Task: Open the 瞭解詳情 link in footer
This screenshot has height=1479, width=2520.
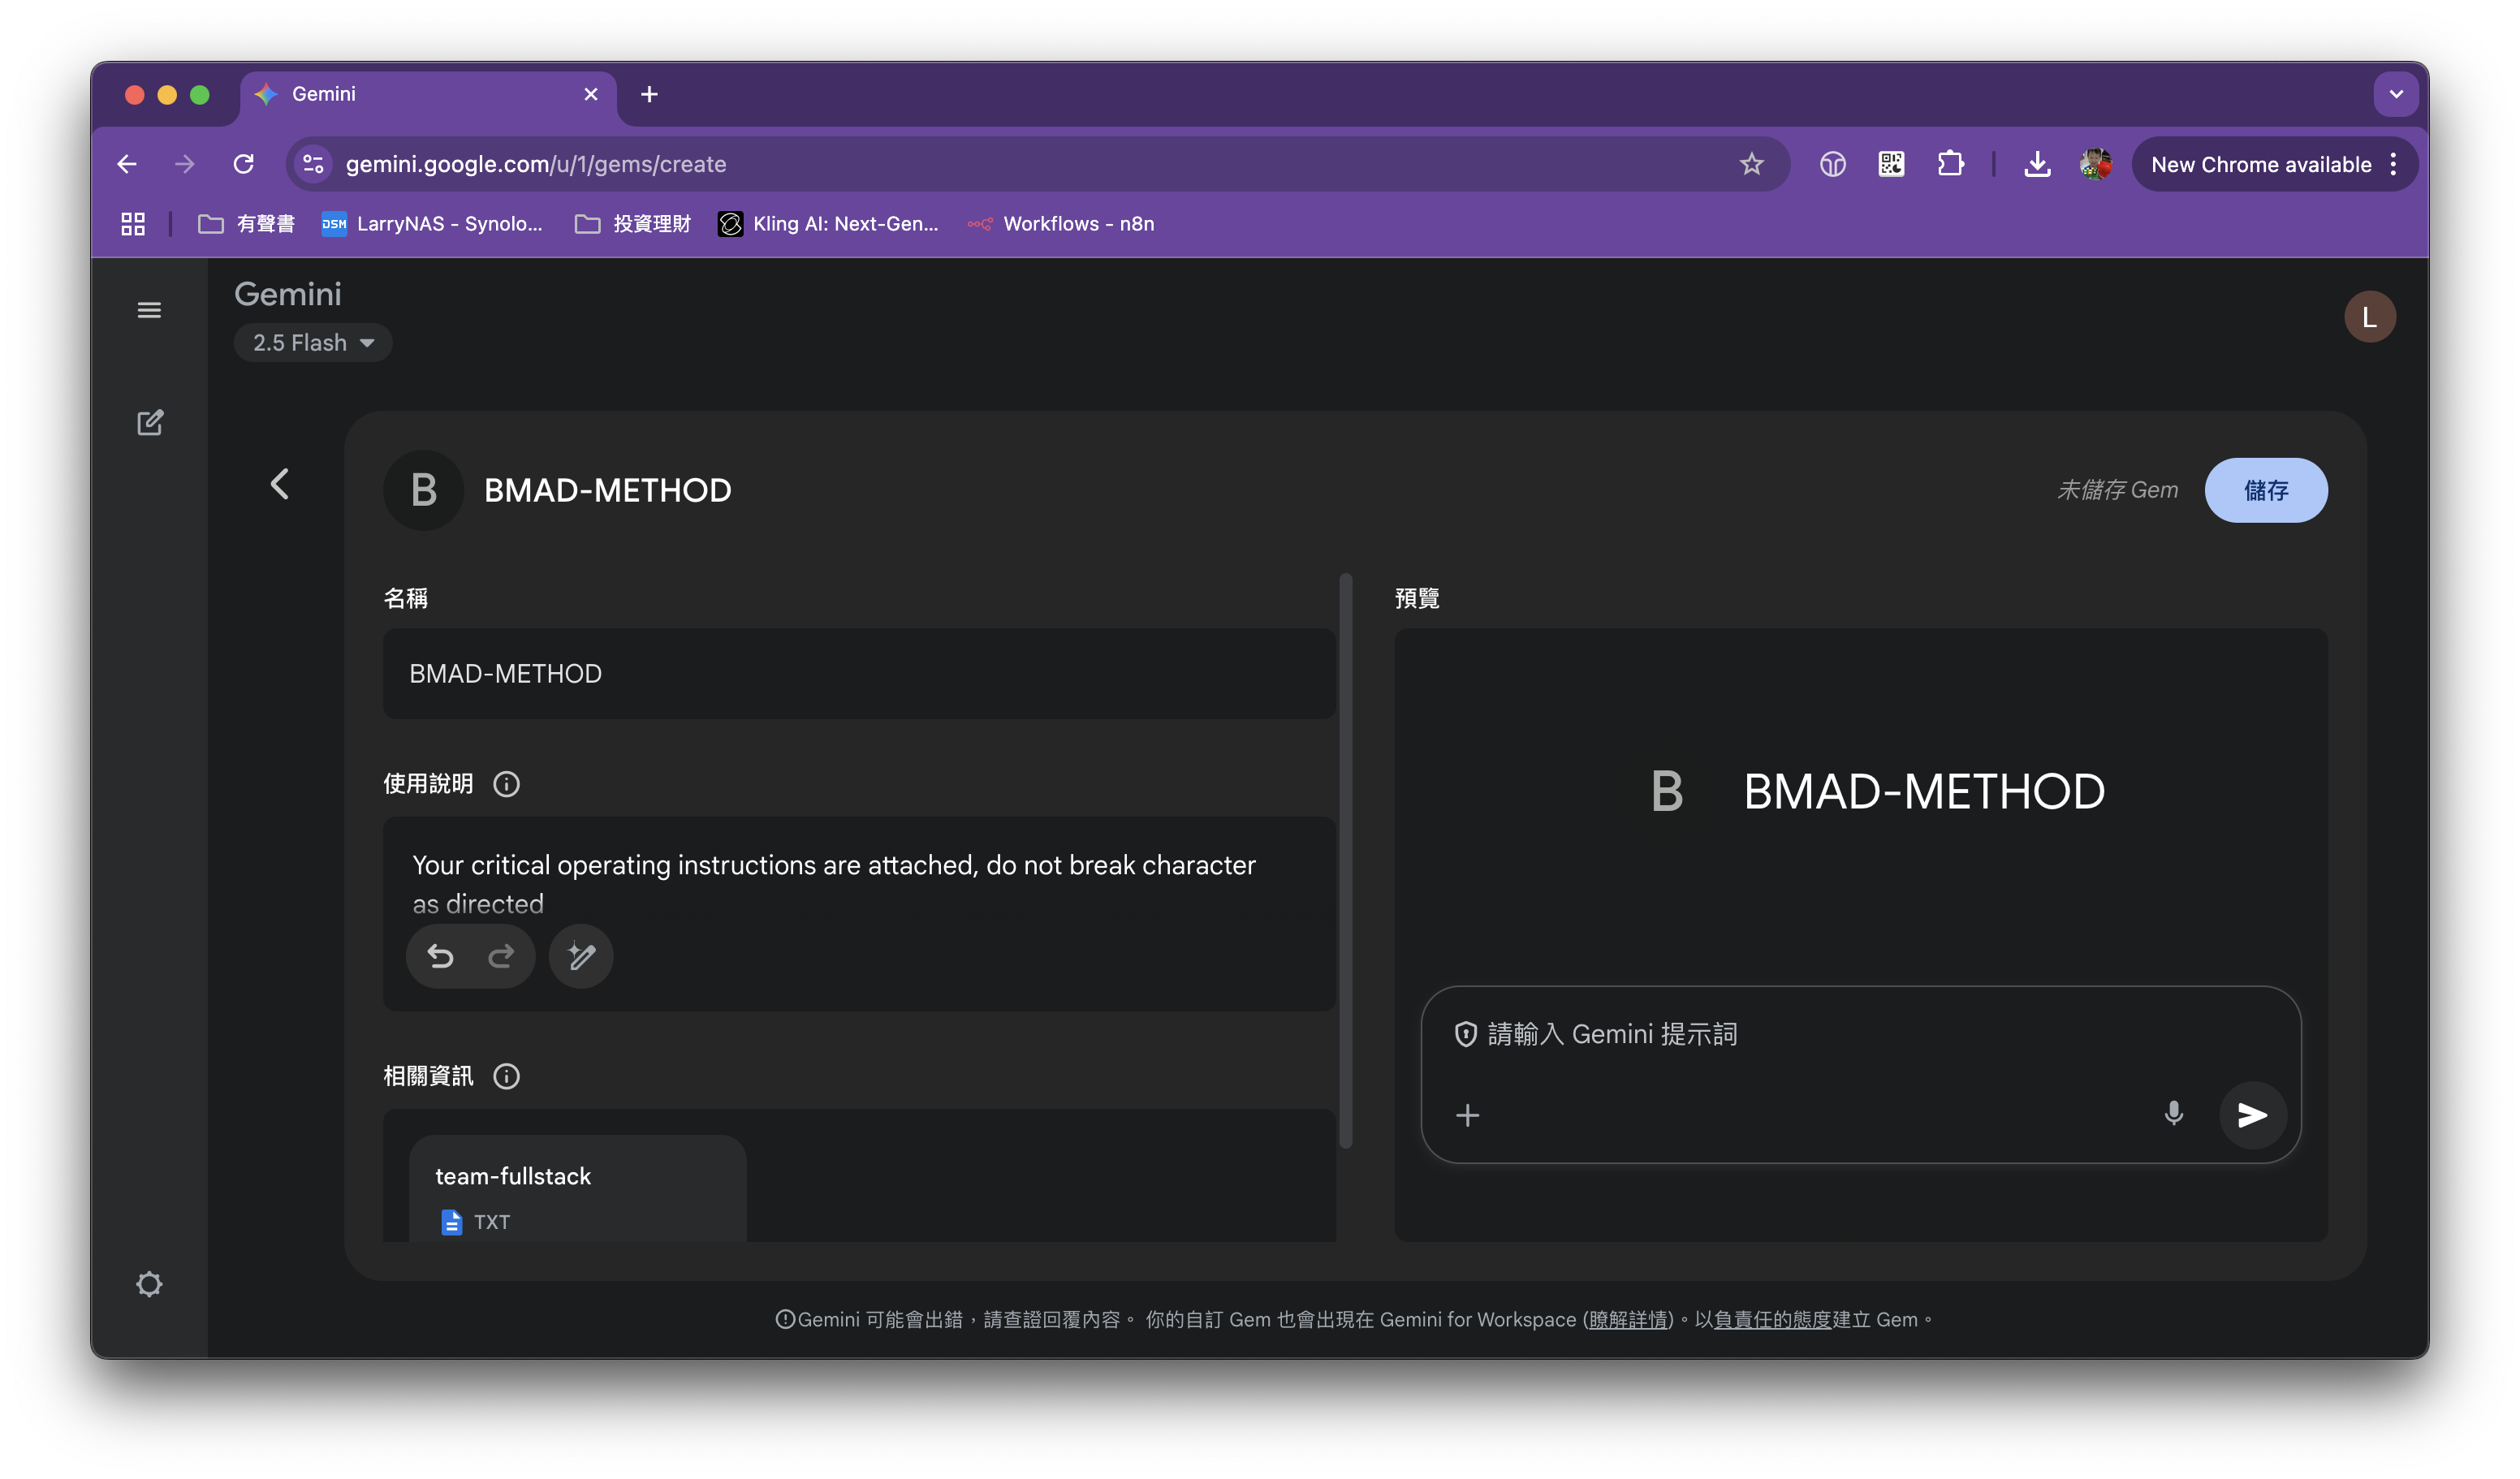Action: 1628,1320
